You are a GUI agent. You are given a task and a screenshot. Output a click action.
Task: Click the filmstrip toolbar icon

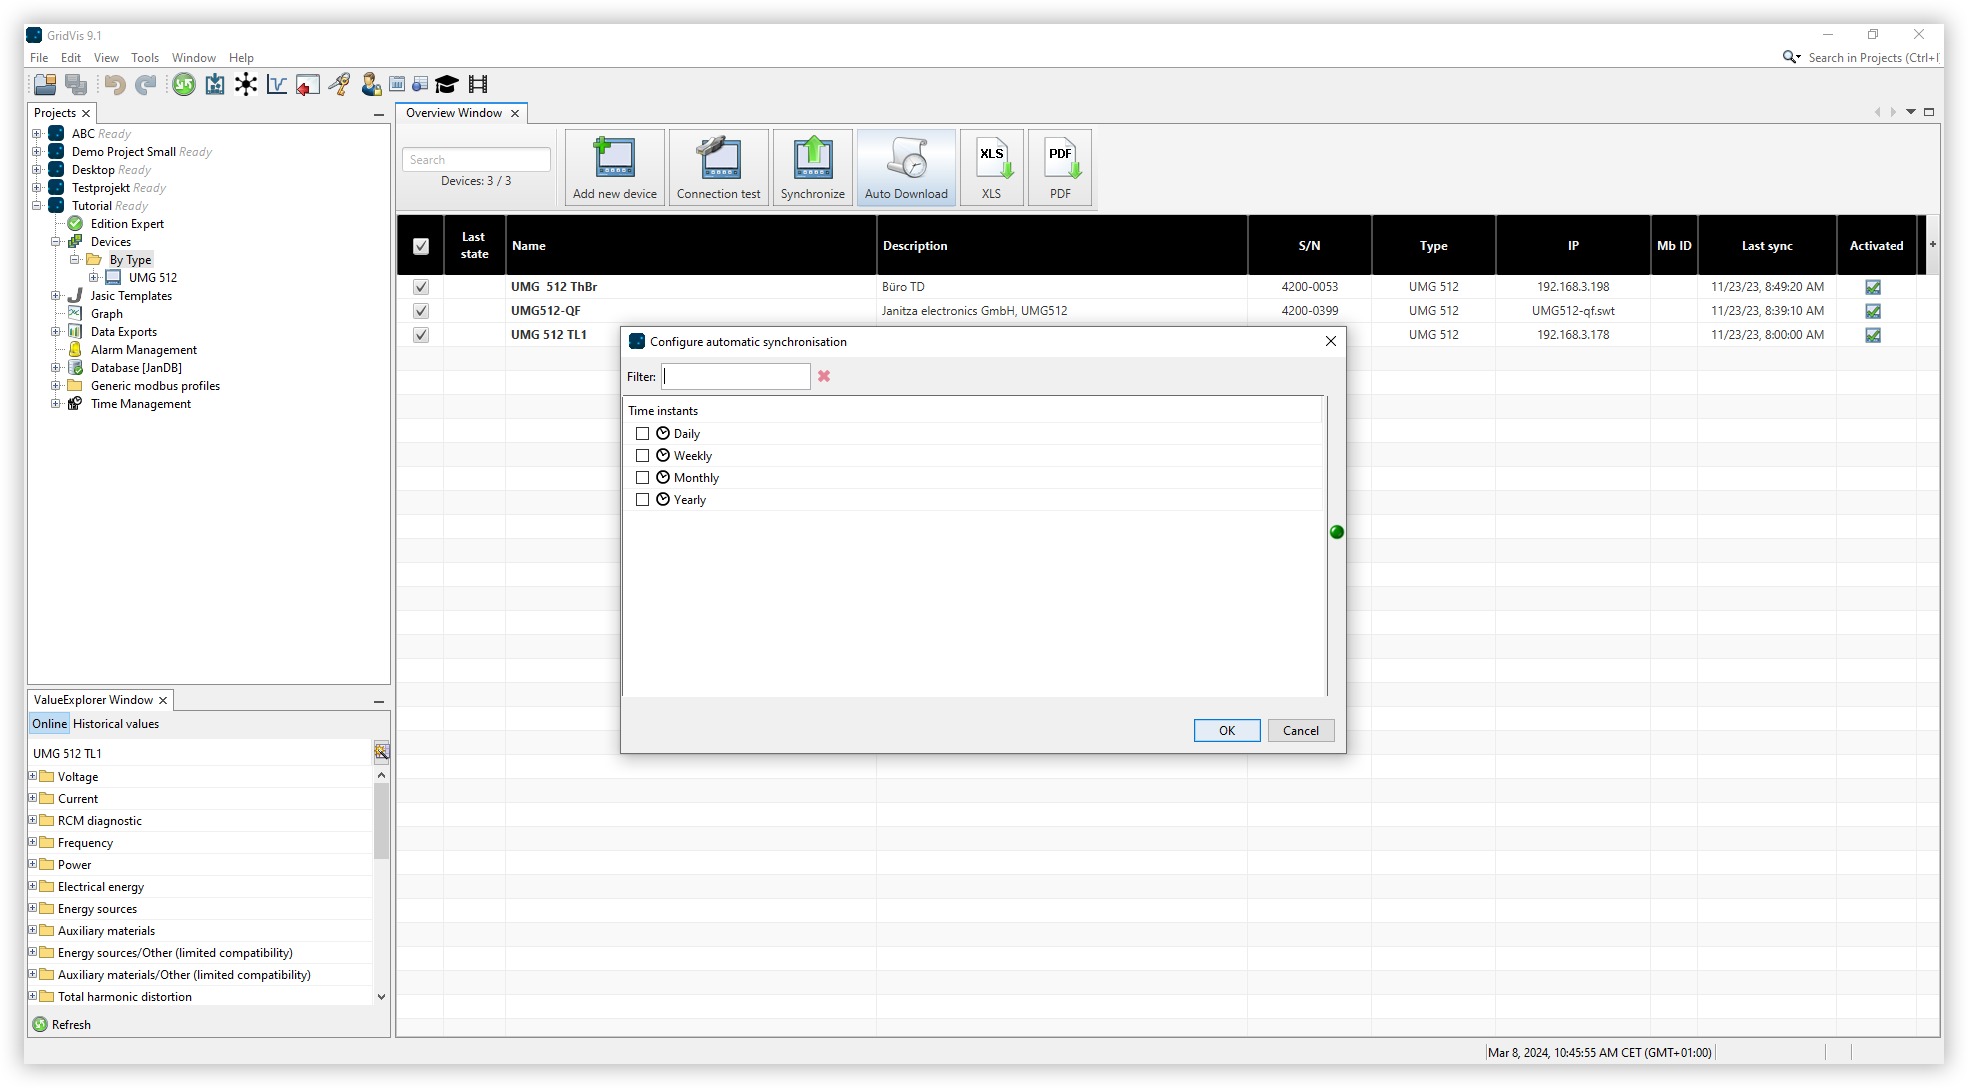(479, 85)
